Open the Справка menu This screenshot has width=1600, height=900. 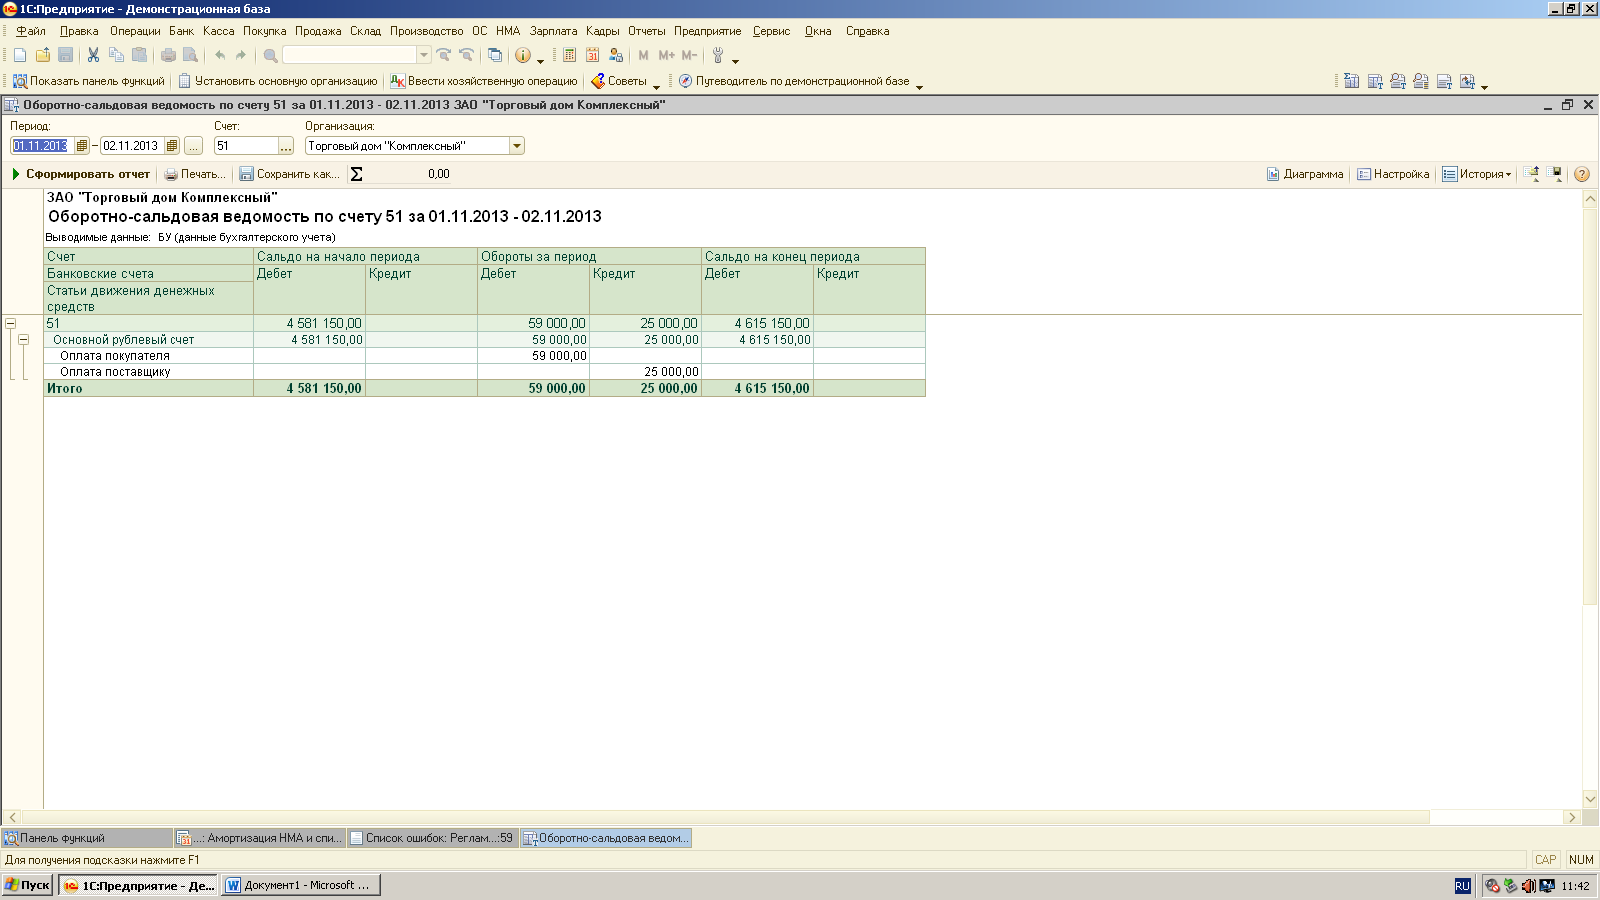click(x=867, y=31)
